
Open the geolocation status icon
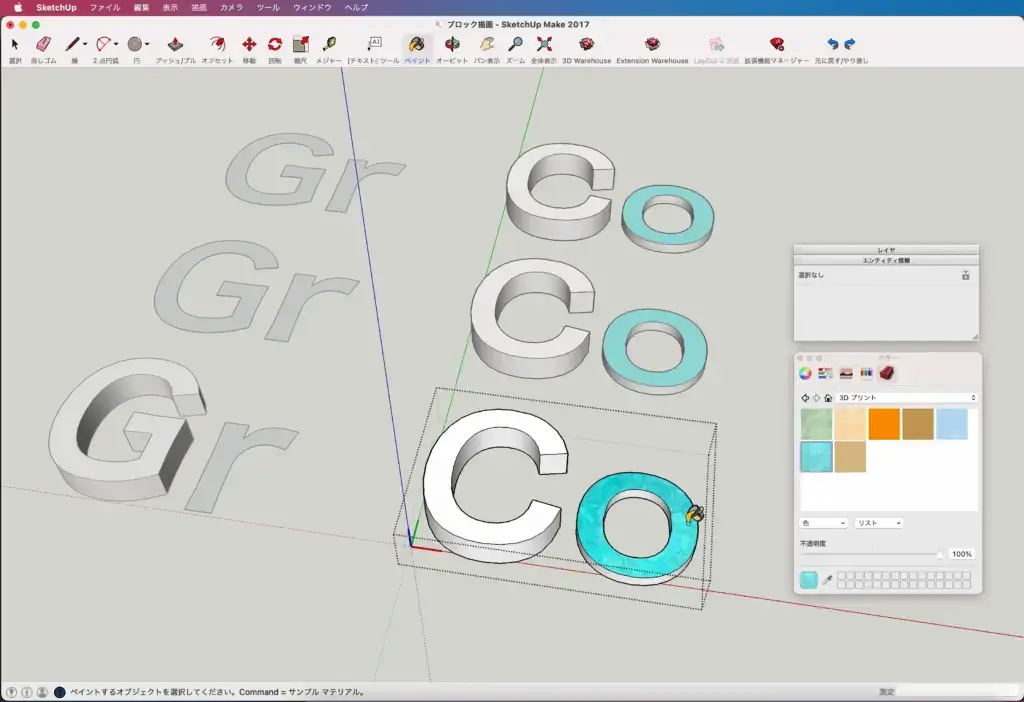pyautogui.click(x=11, y=692)
